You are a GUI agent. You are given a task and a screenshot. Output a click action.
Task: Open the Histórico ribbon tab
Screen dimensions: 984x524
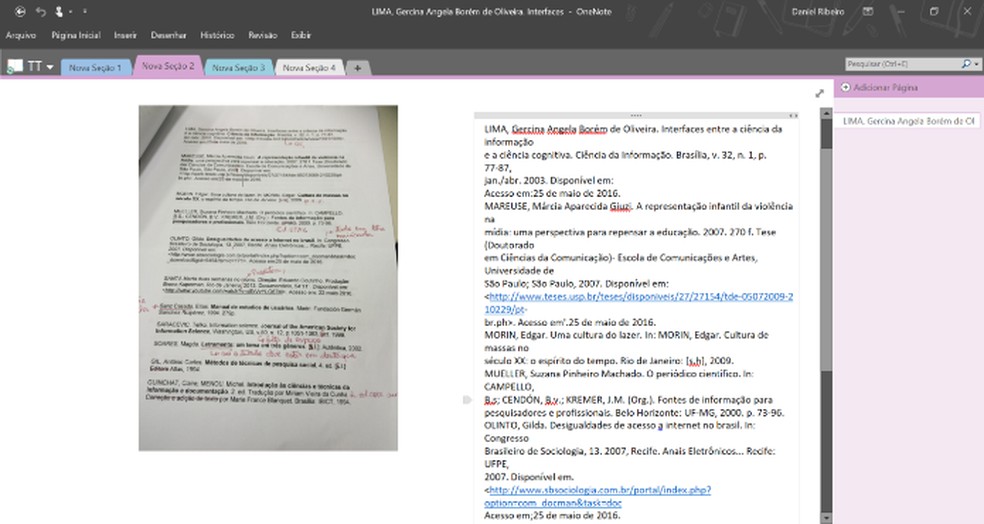(217, 35)
